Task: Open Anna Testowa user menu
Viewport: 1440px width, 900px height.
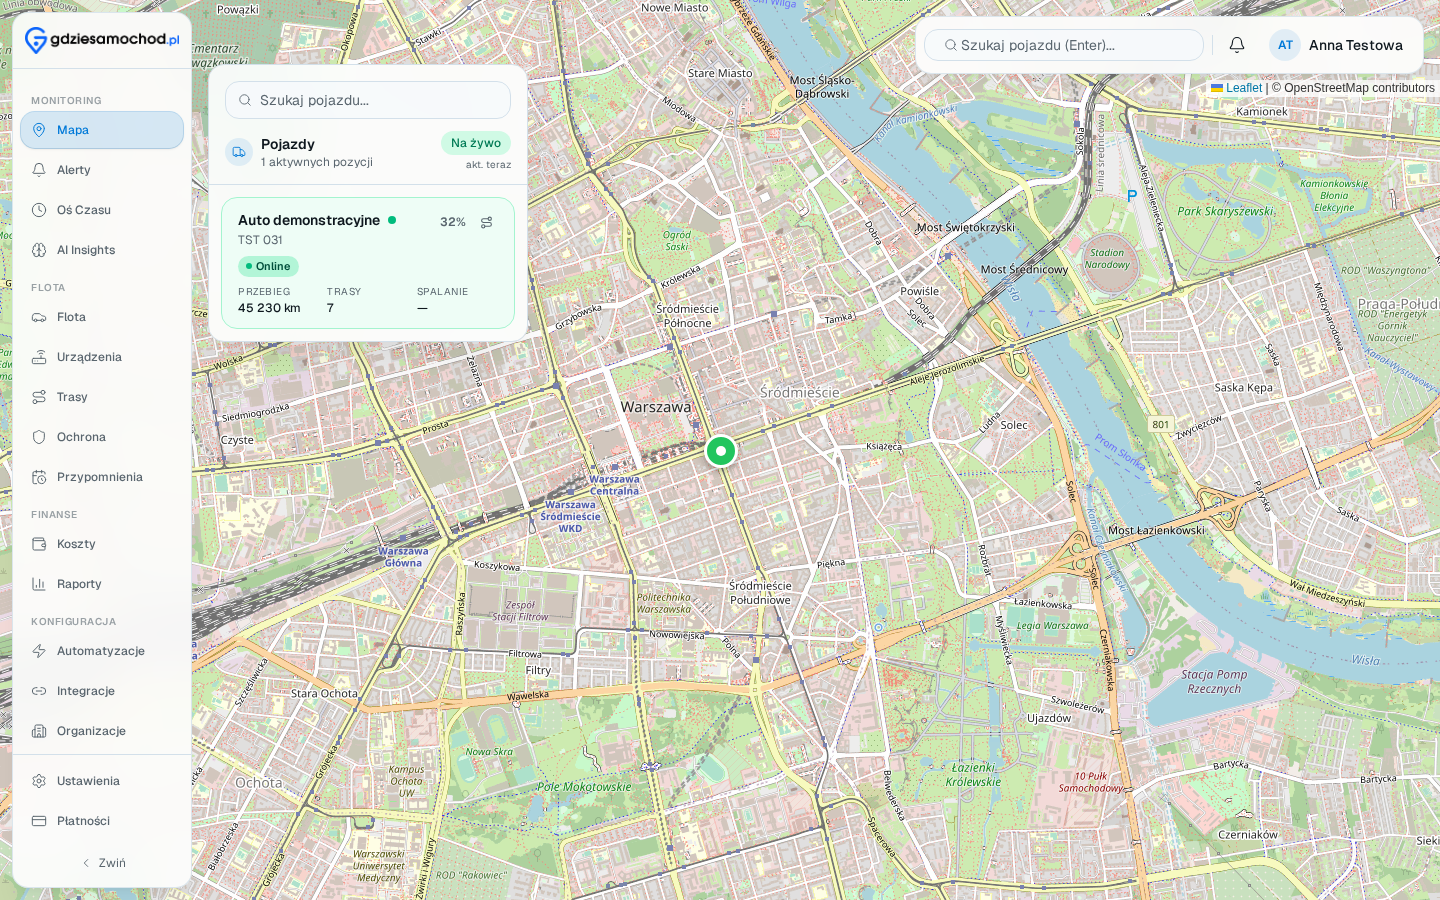Action: tap(1337, 45)
